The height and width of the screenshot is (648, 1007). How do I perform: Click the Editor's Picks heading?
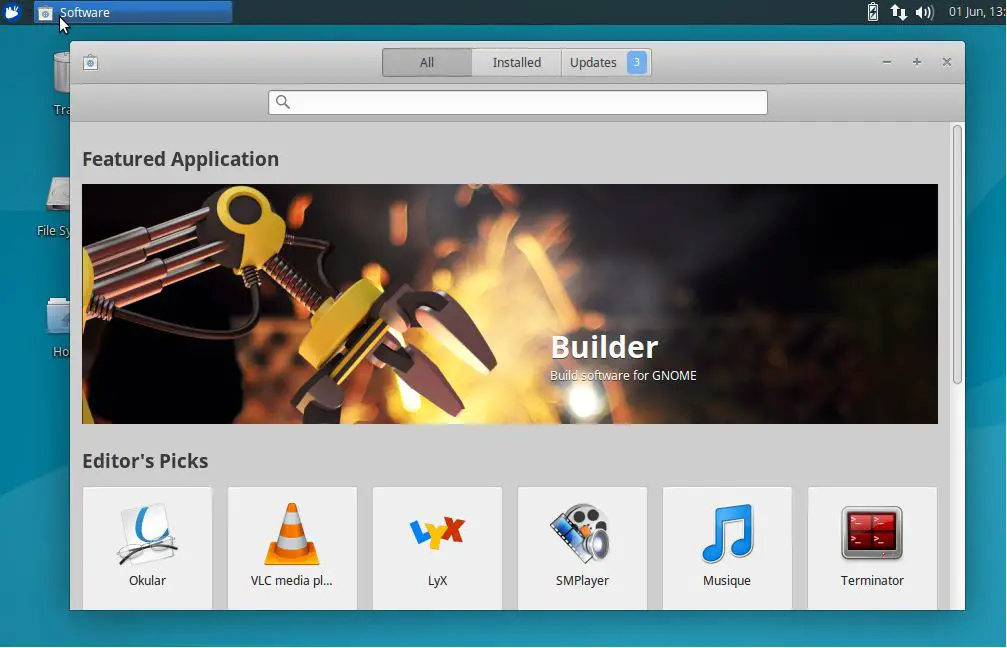[145, 461]
